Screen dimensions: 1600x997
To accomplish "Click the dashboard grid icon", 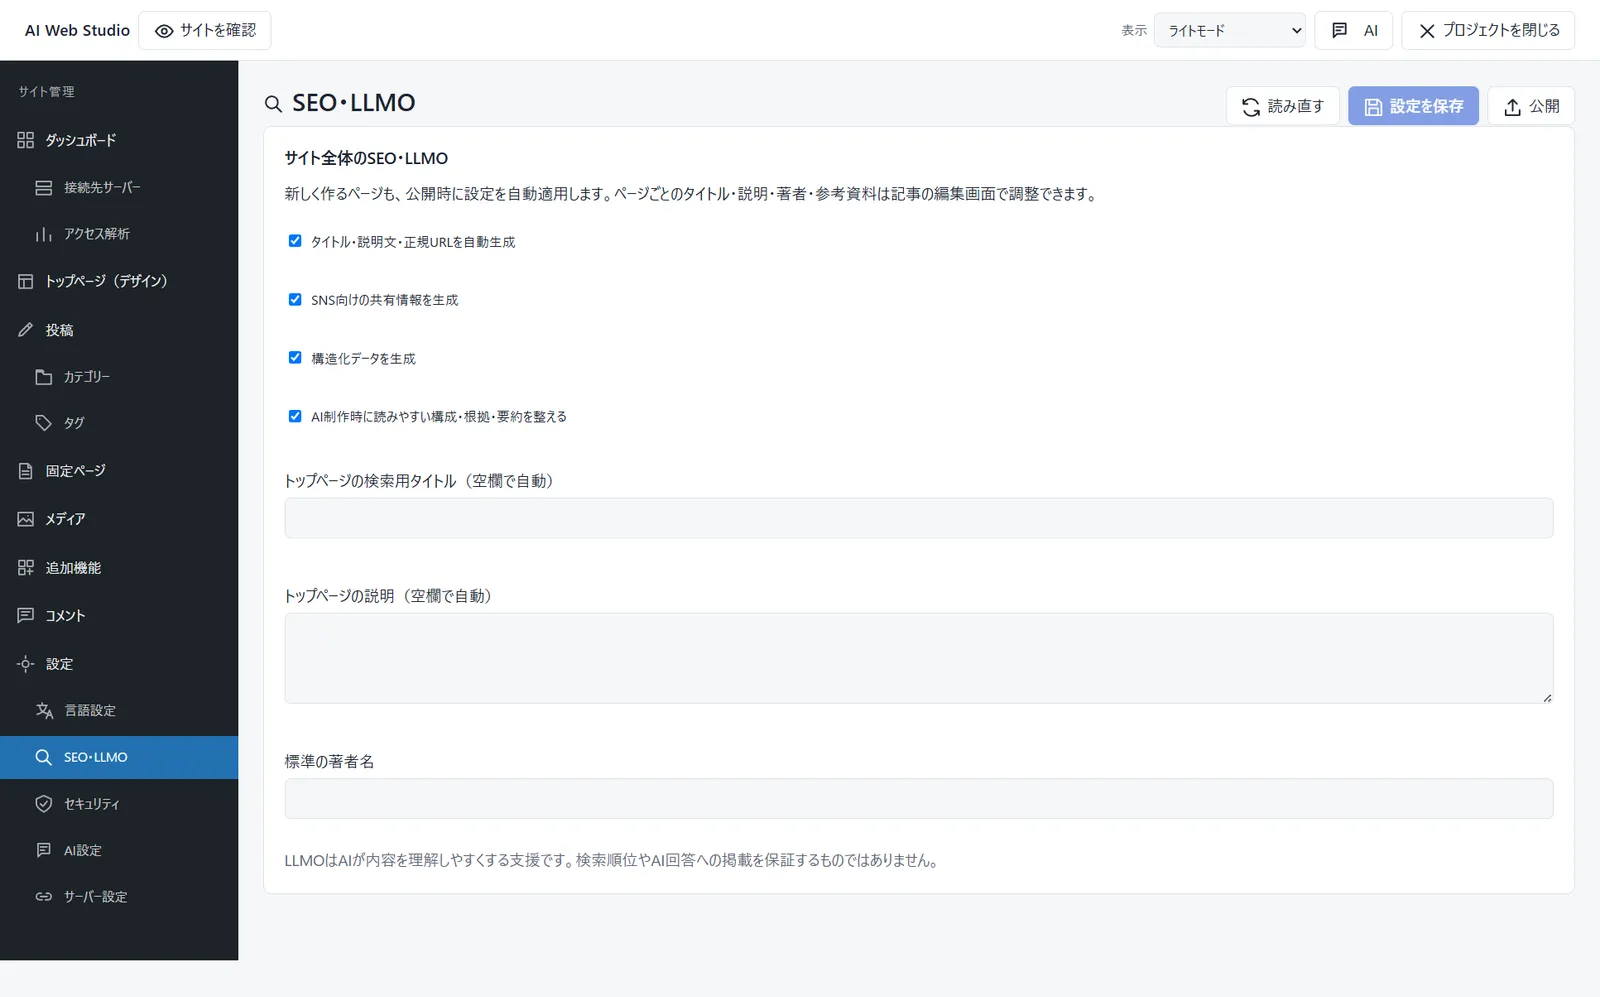I will (26, 140).
